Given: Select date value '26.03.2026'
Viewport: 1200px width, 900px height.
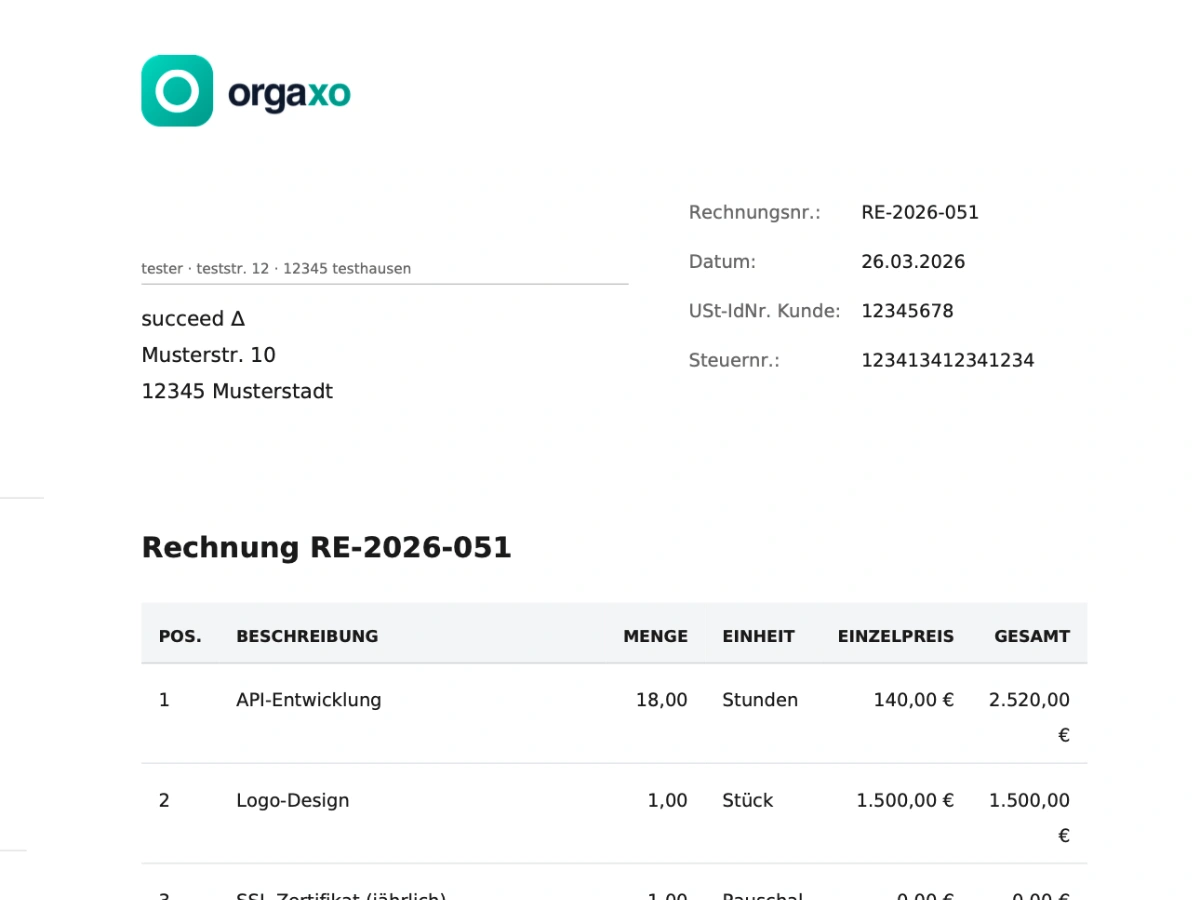Looking at the screenshot, I should (913, 262).
